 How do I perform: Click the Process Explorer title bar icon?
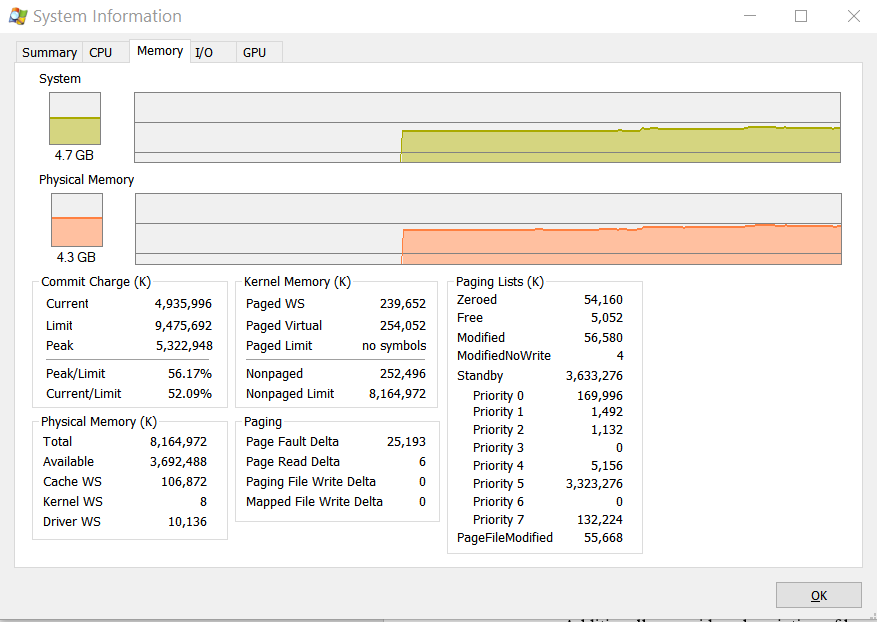coord(17,16)
